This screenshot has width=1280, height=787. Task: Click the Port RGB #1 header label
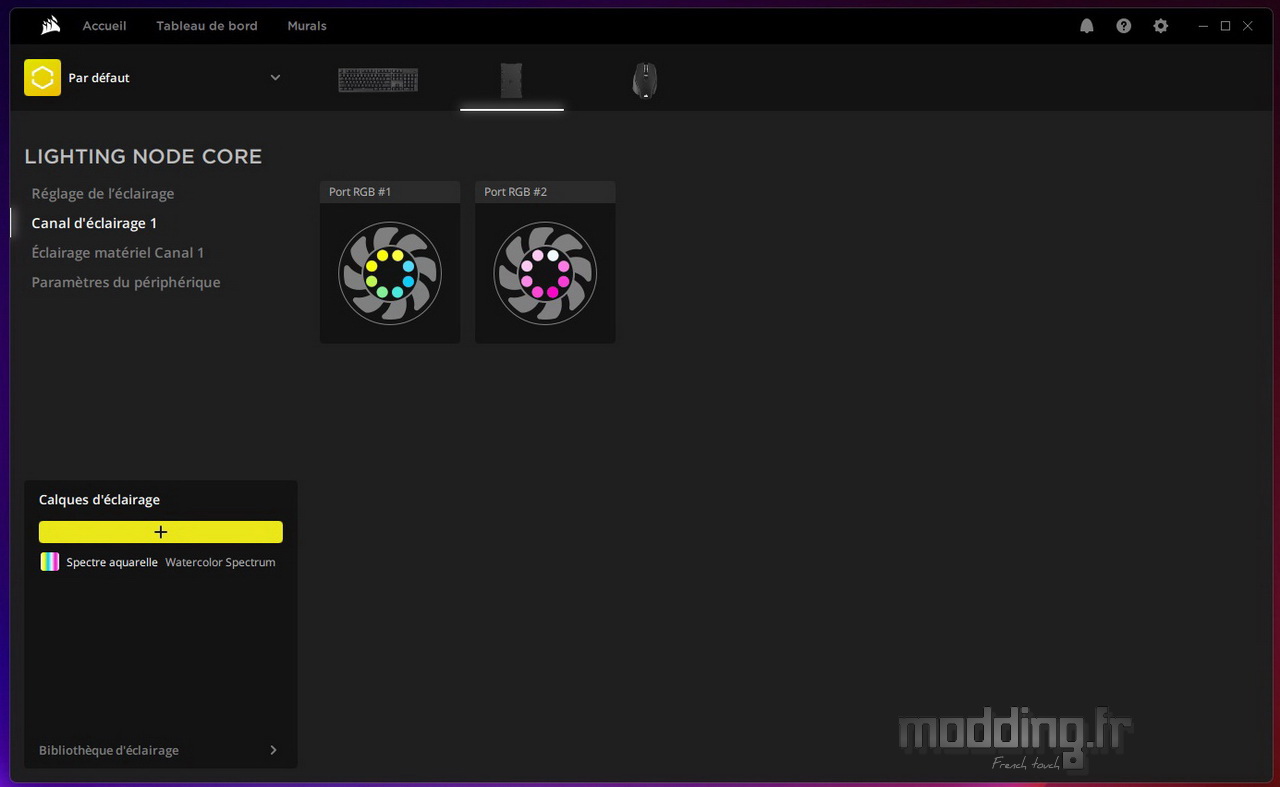pyautogui.click(x=360, y=192)
